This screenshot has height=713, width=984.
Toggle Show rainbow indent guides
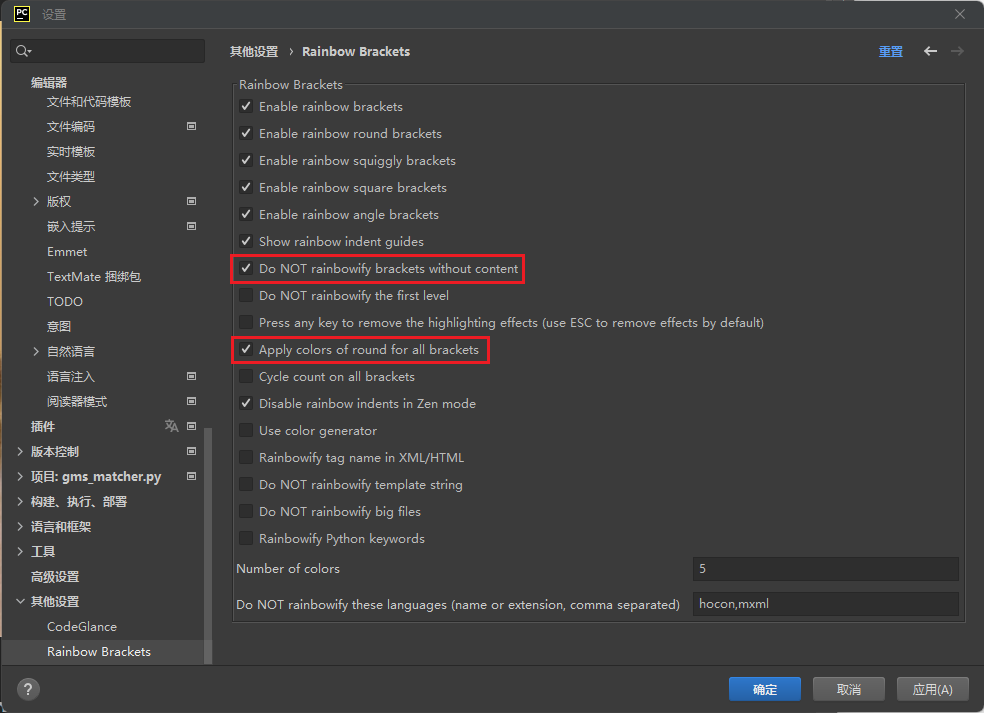(x=246, y=241)
